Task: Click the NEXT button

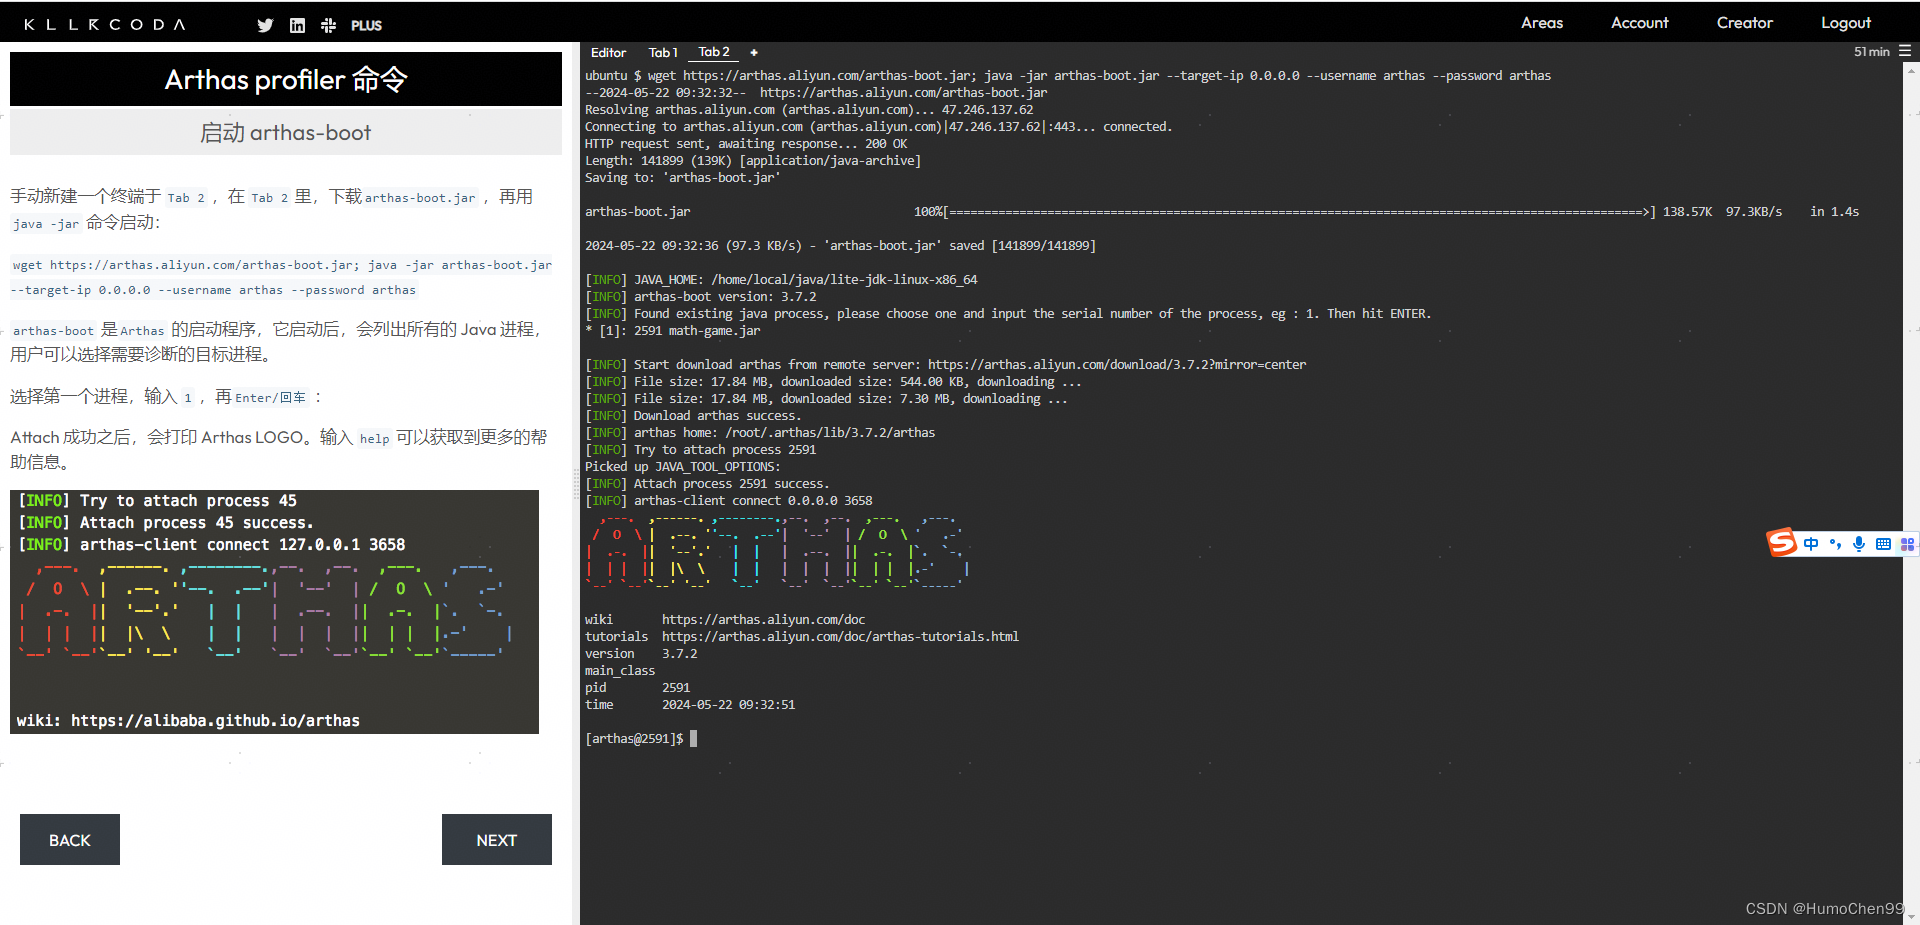Action: tap(496, 839)
